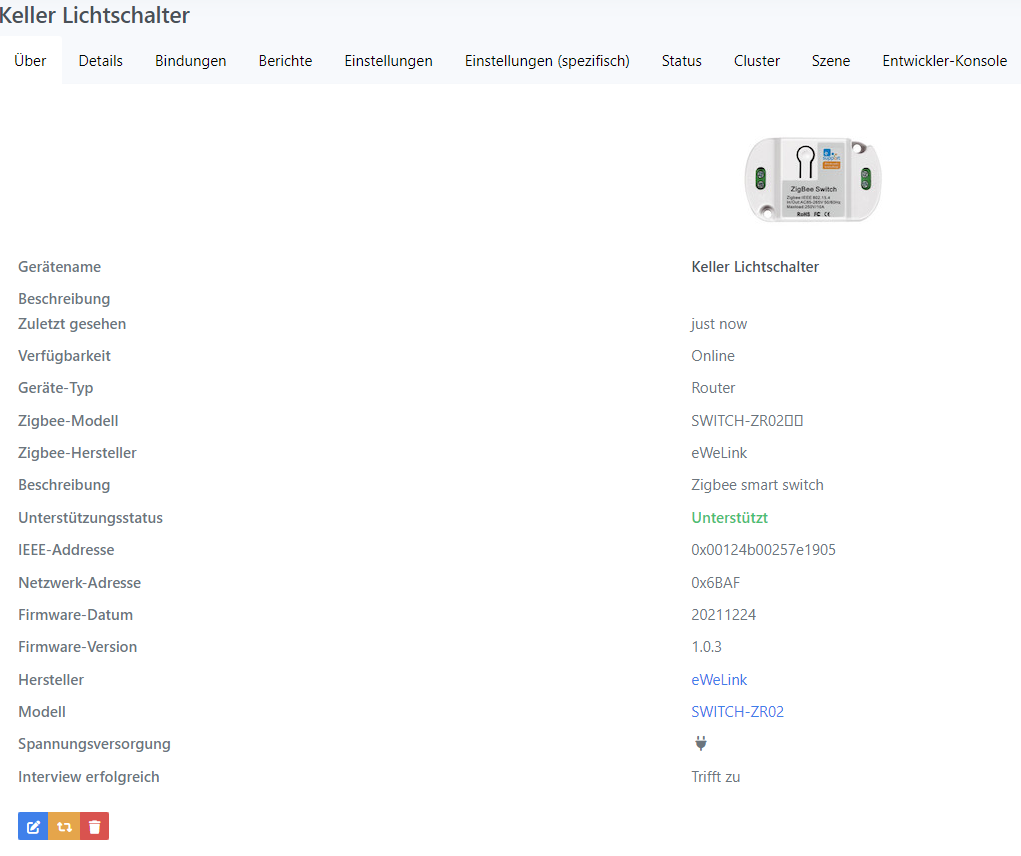The image size is (1021, 856).
Task: Click the red trash delete device icon
Action: (x=94, y=826)
